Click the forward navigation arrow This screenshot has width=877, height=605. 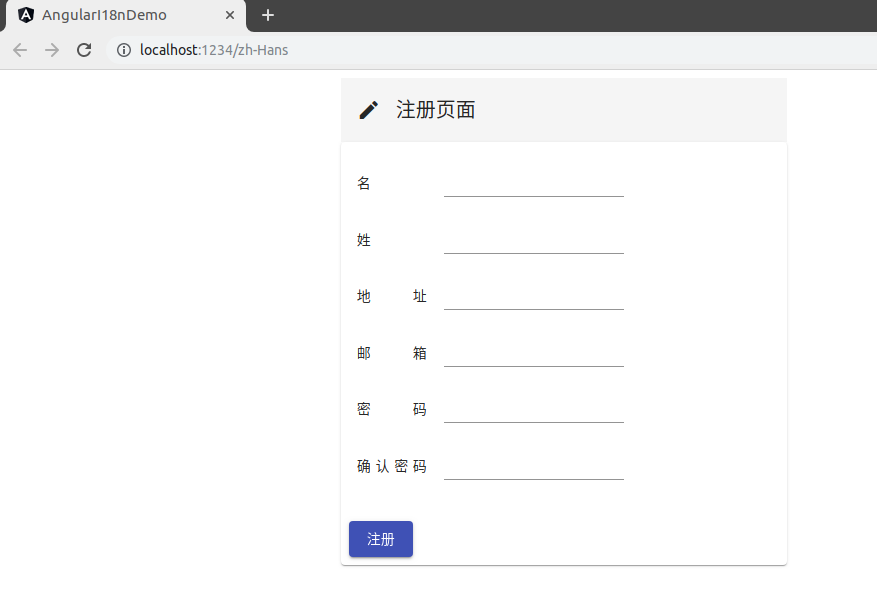(x=51, y=49)
